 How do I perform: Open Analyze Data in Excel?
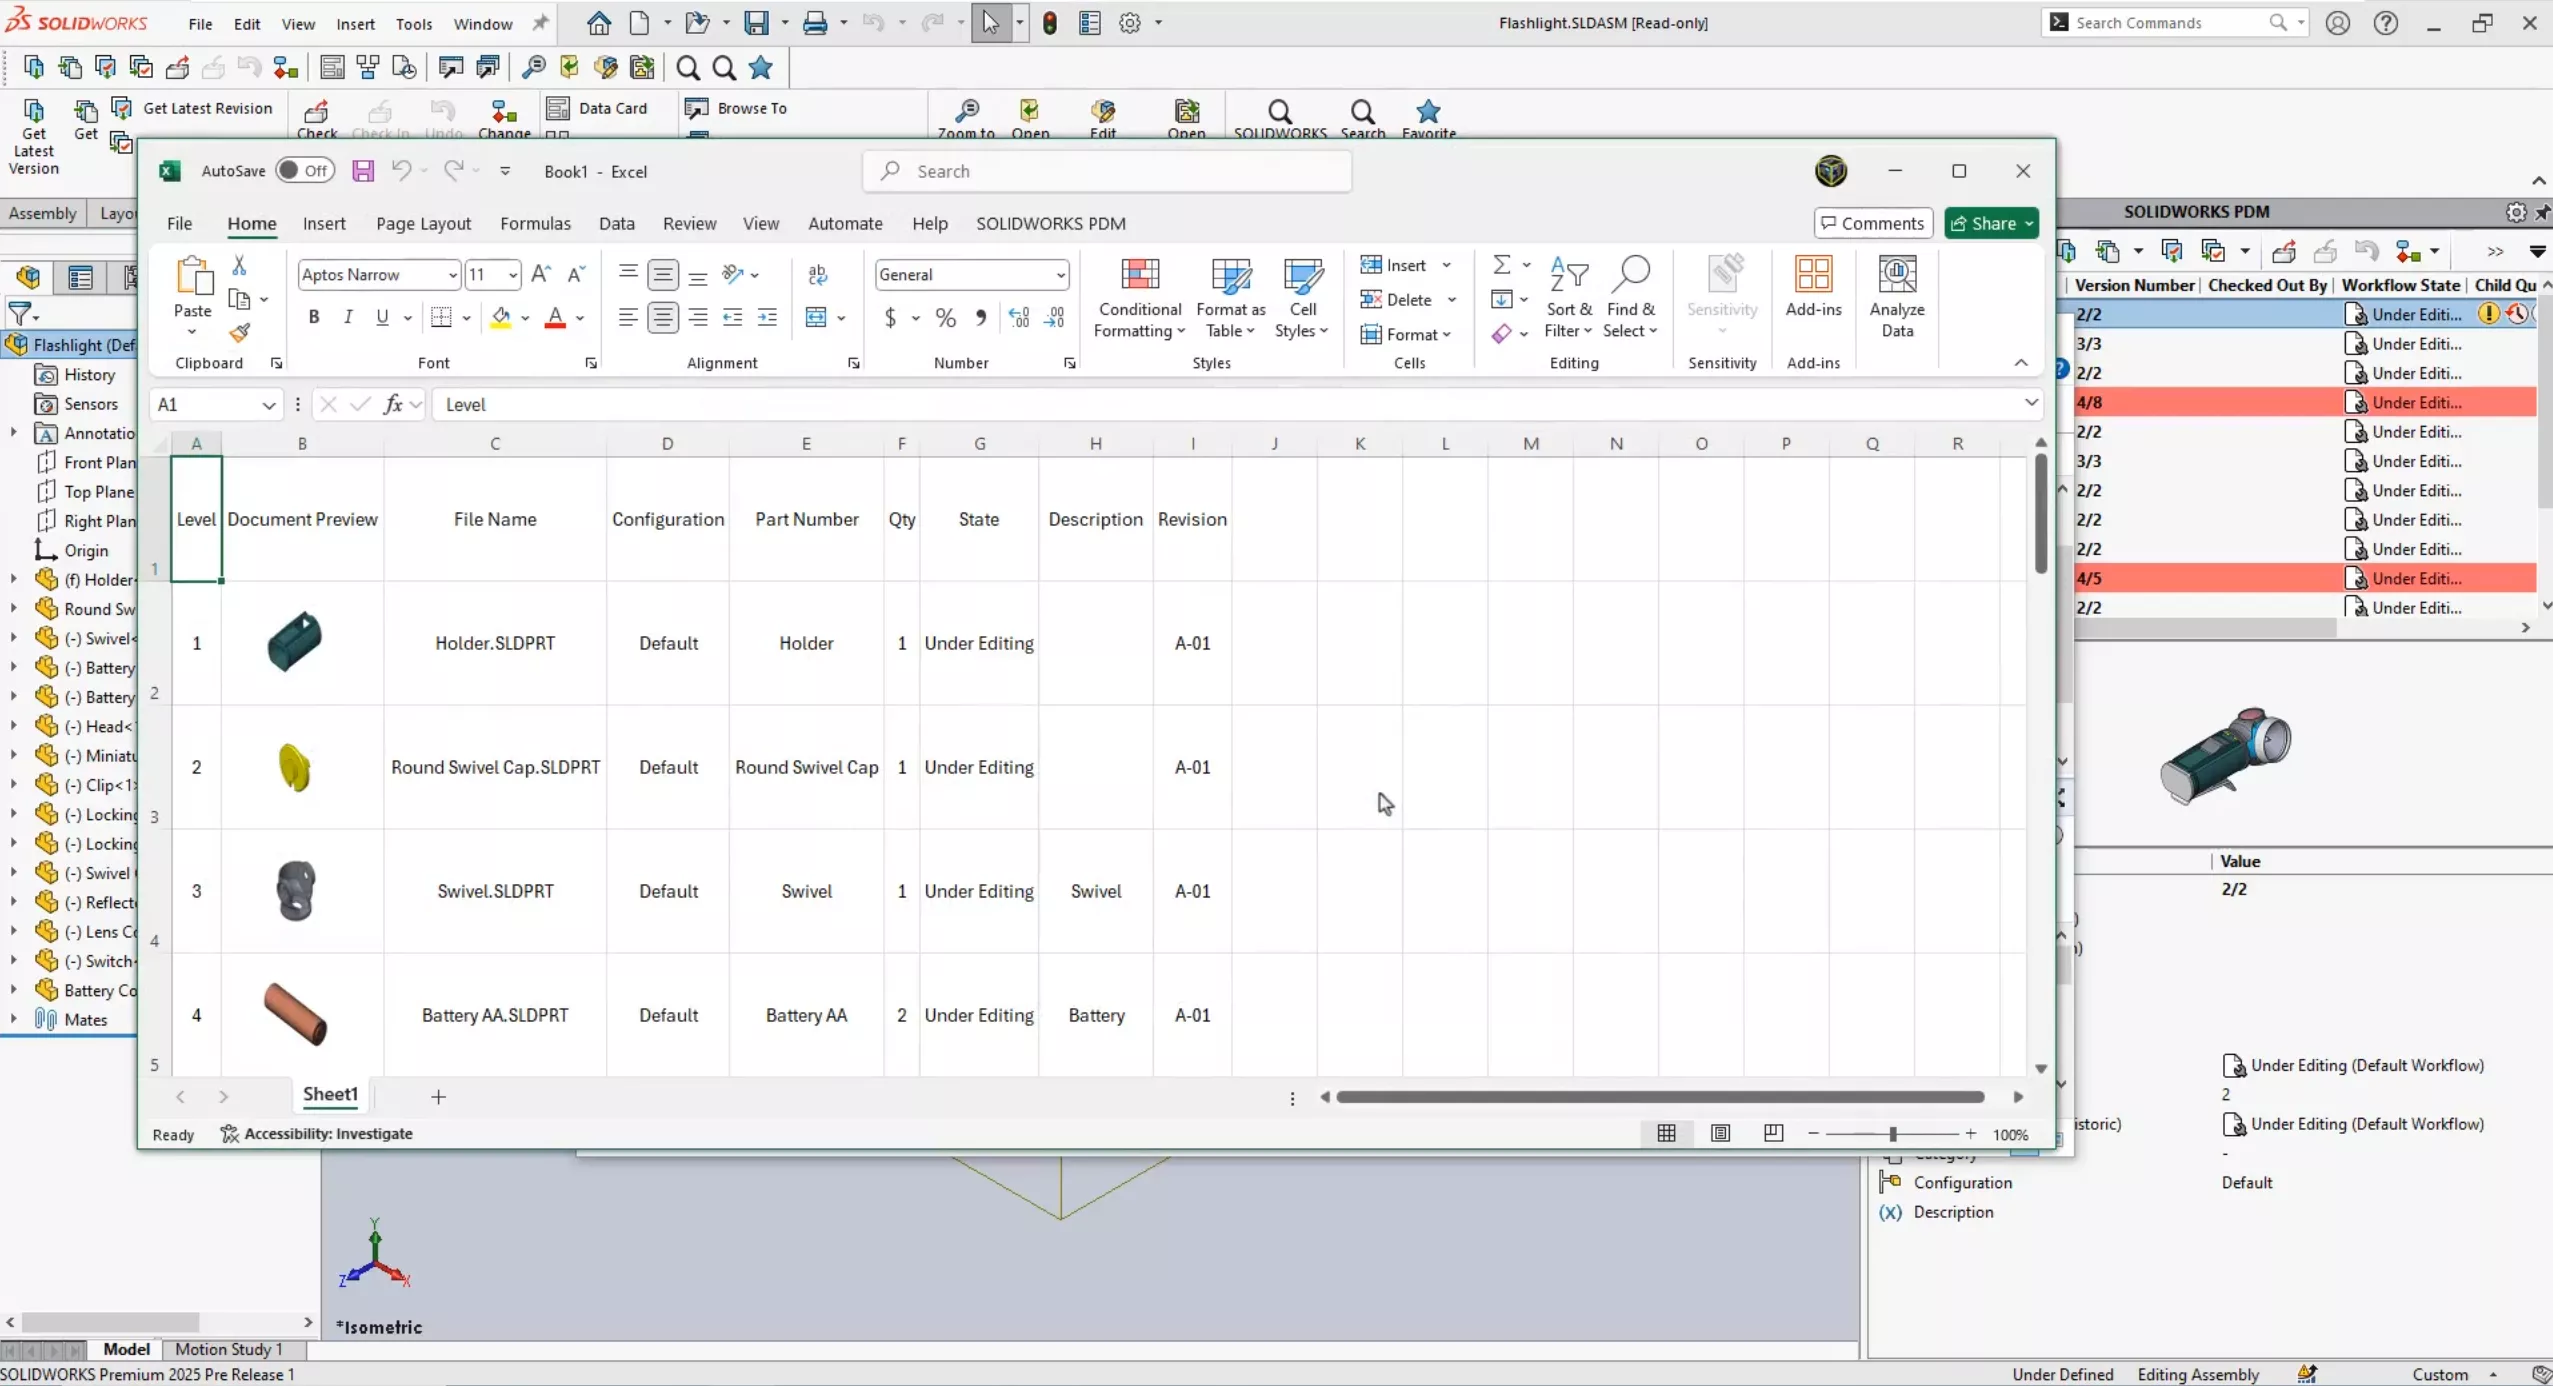pos(1897,297)
